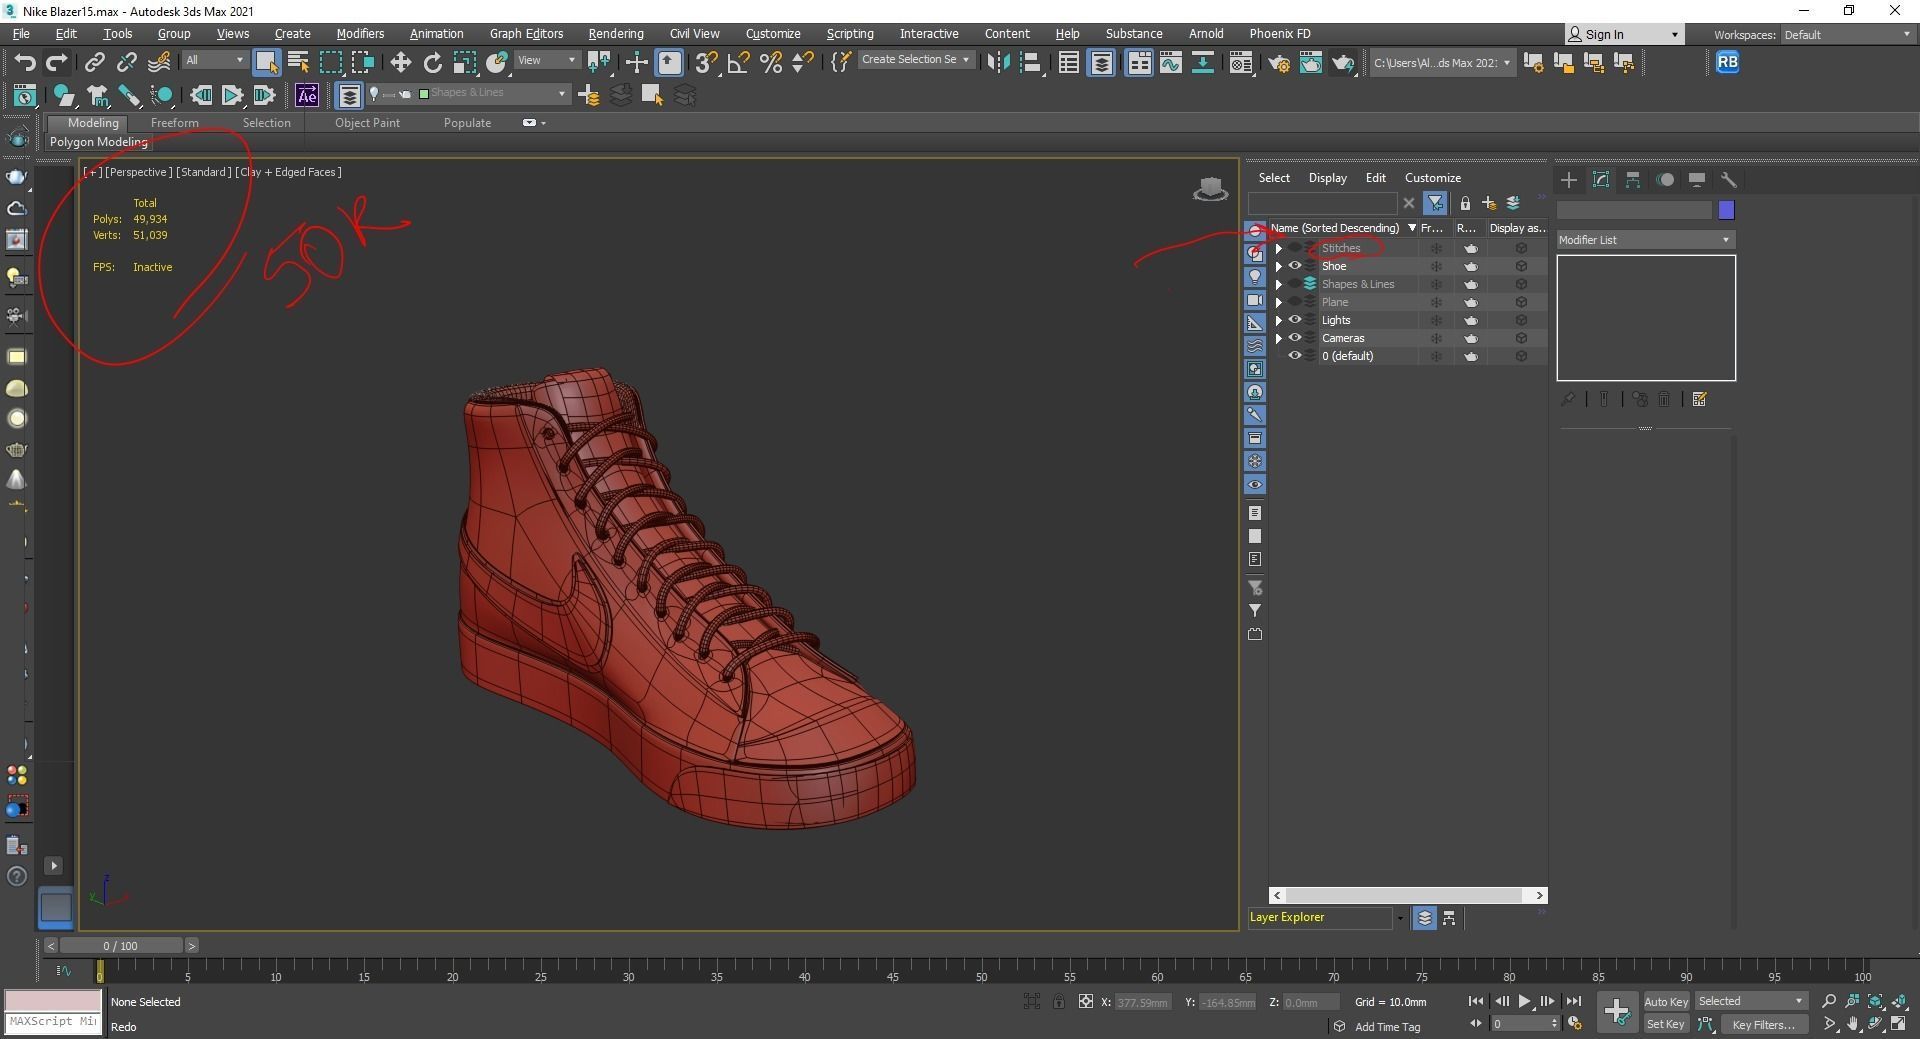Image resolution: width=1920 pixels, height=1039 pixels.
Task: Expand the Lights layer
Action: 1278,320
